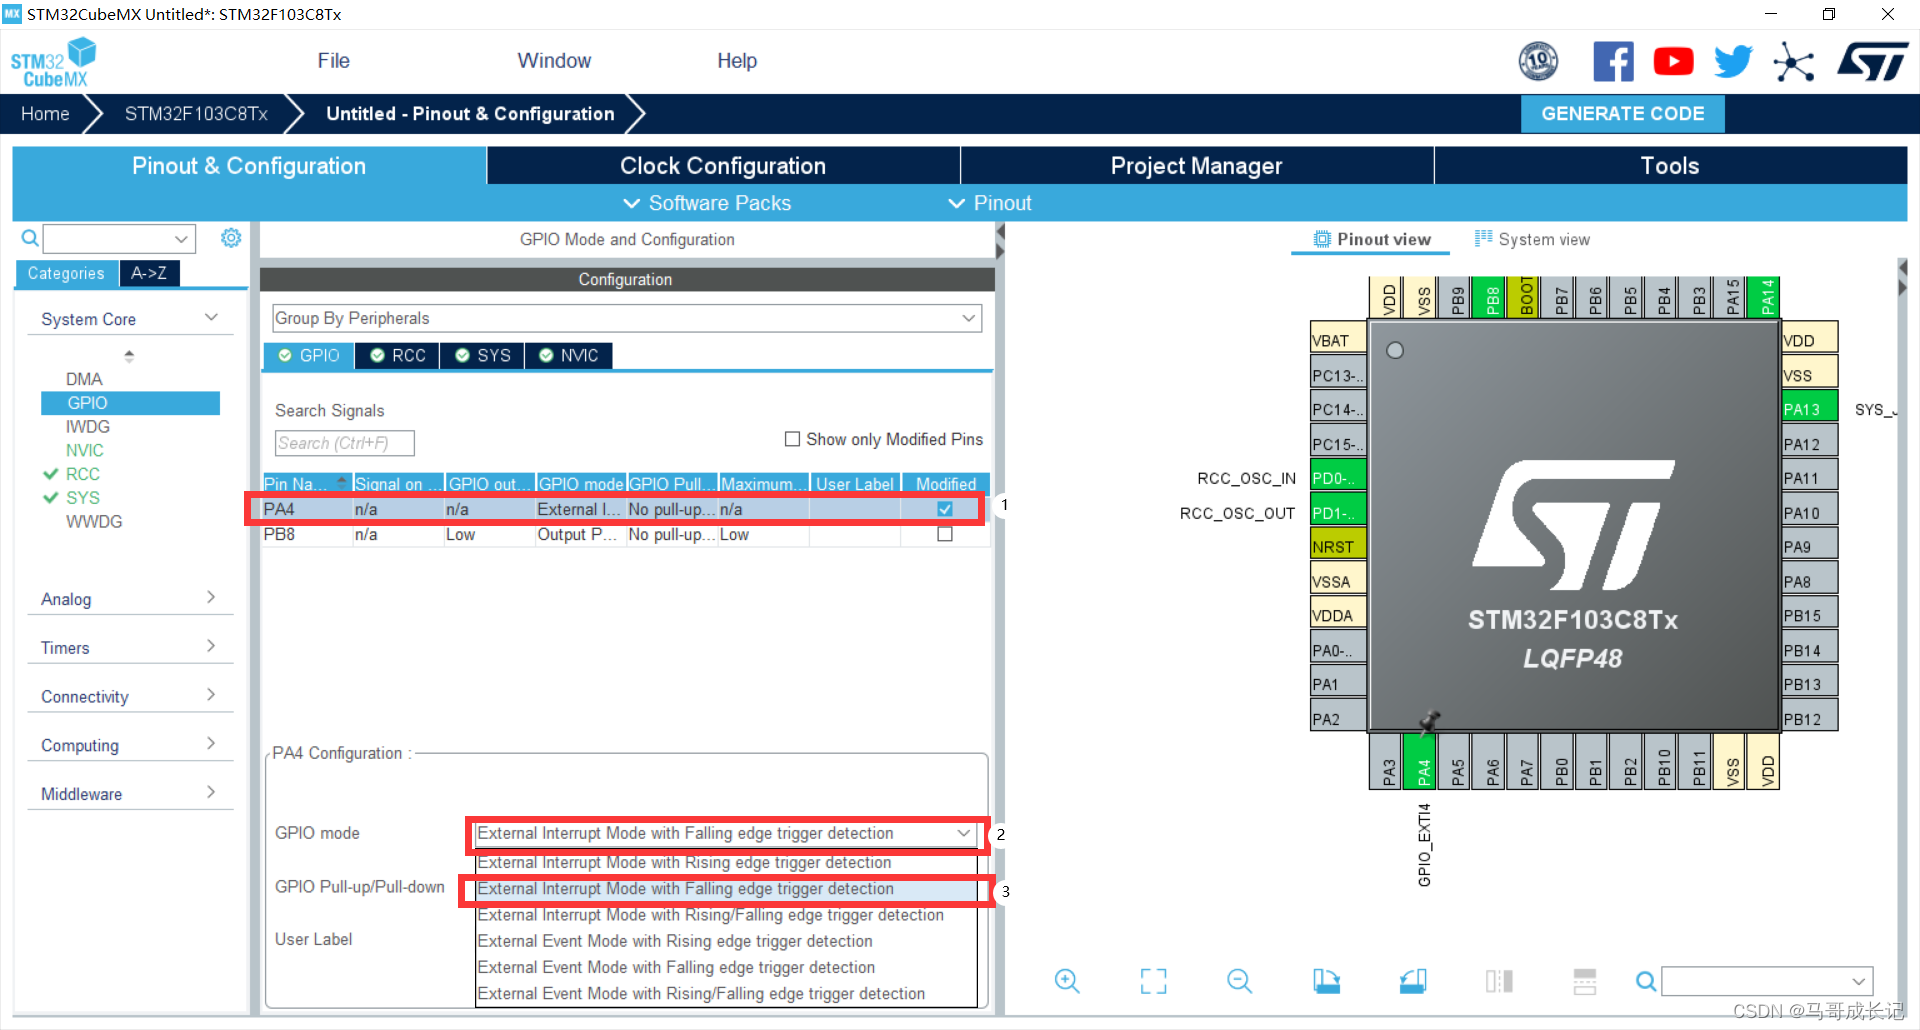Screen dimensions: 1920x1030
Task: Select the NRST pin on chip
Action: tap(1338, 546)
